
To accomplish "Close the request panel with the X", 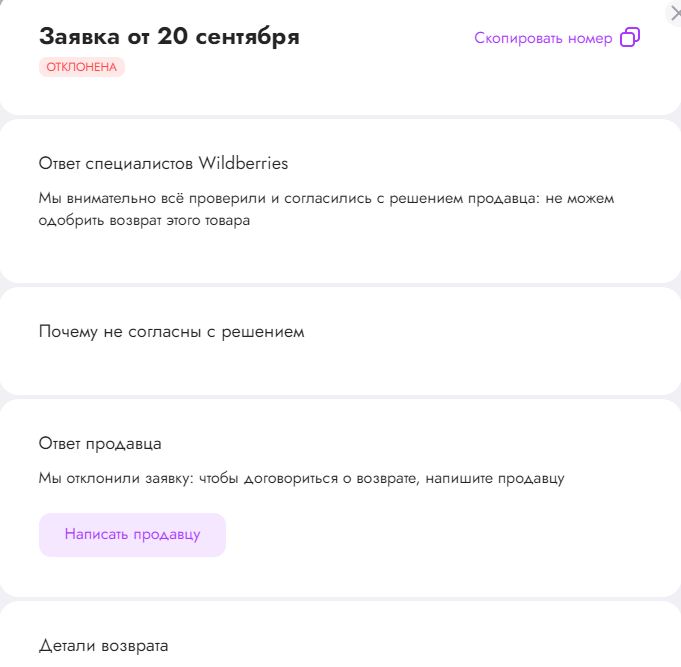I will coord(675,11).
